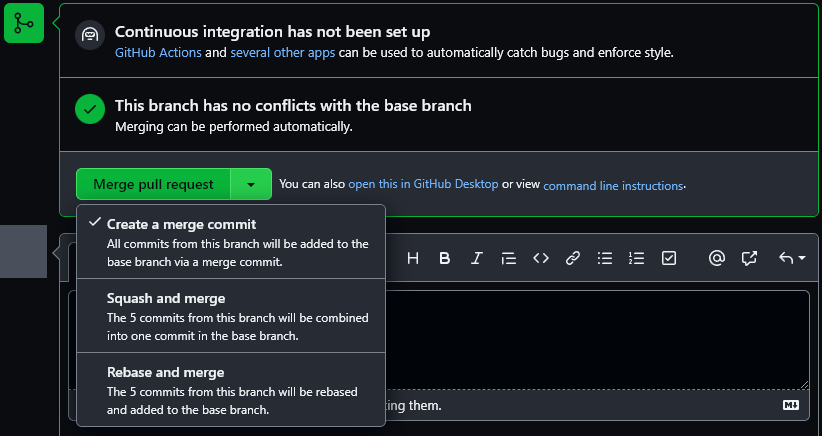822x436 pixels.
Task: Apply bold formatting in comment toolbar
Action: coord(445,258)
